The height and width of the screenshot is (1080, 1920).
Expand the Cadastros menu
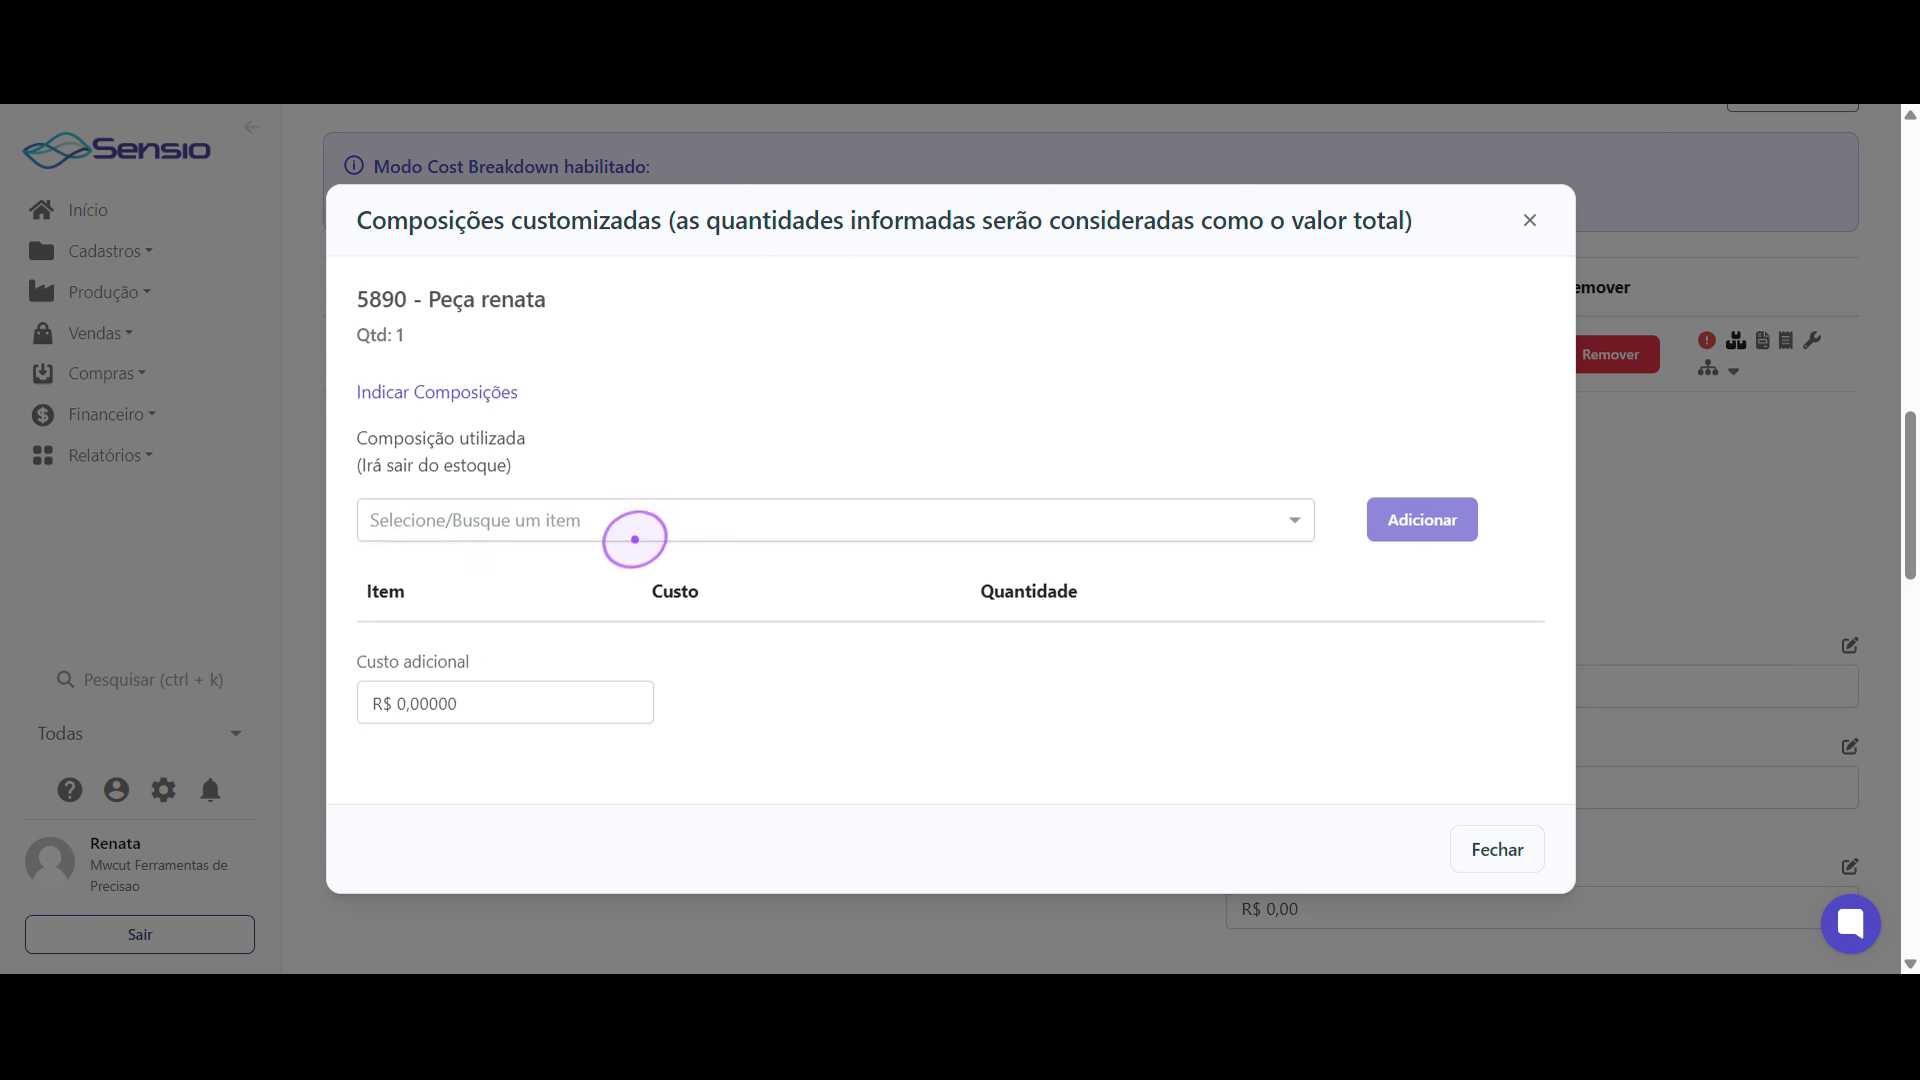point(110,251)
